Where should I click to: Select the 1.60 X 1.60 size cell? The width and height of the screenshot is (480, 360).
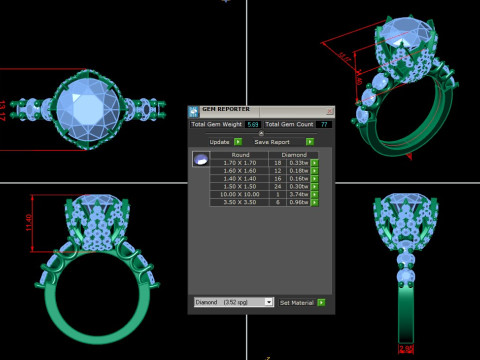pos(240,171)
